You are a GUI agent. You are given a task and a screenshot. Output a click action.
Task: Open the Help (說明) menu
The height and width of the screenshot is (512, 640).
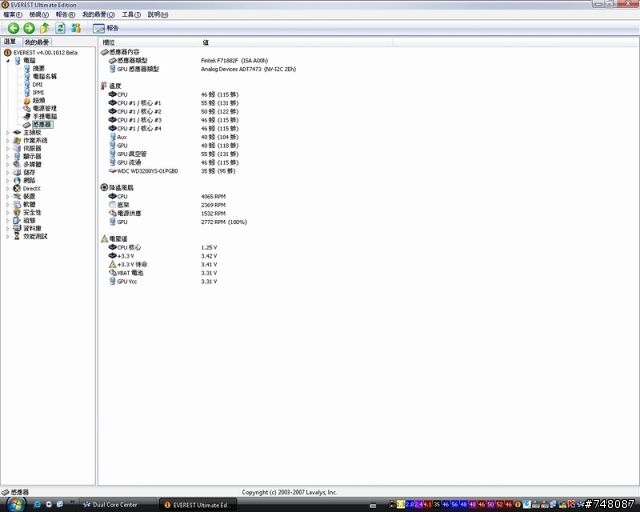158,15
